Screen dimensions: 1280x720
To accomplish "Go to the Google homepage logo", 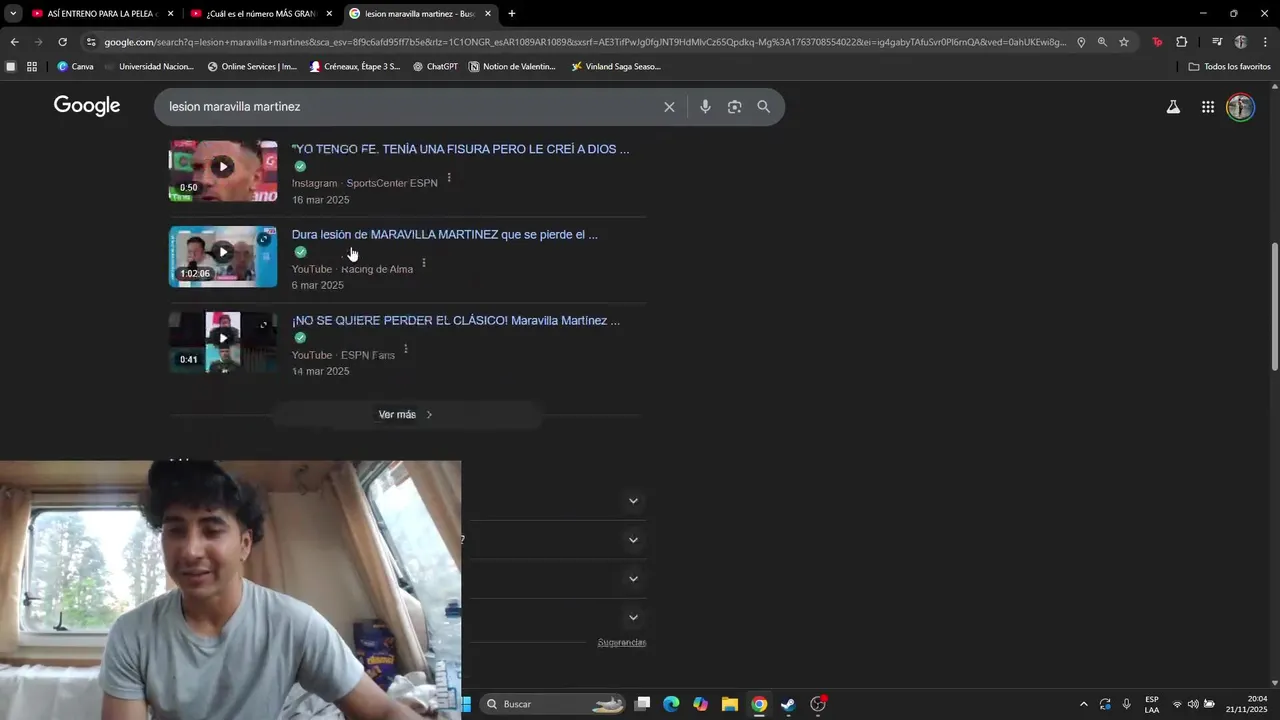I will (x=87, y=106).
